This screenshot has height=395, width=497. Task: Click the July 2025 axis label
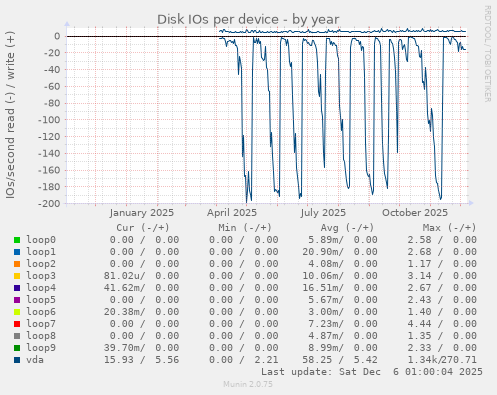(x=323, y=213)
